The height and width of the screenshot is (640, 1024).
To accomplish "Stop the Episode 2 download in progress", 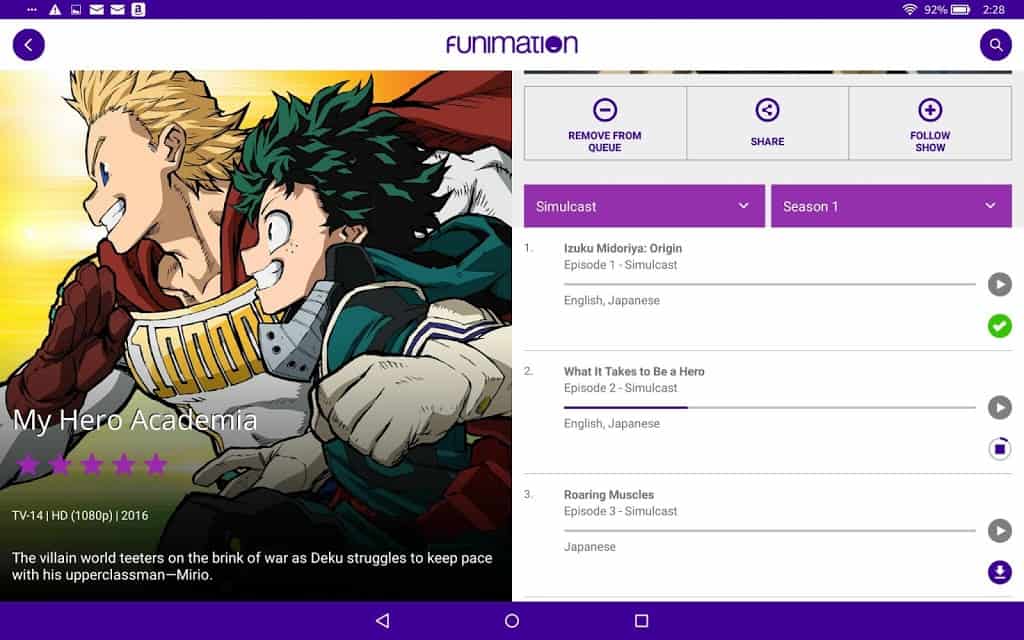I will point(999,449).
